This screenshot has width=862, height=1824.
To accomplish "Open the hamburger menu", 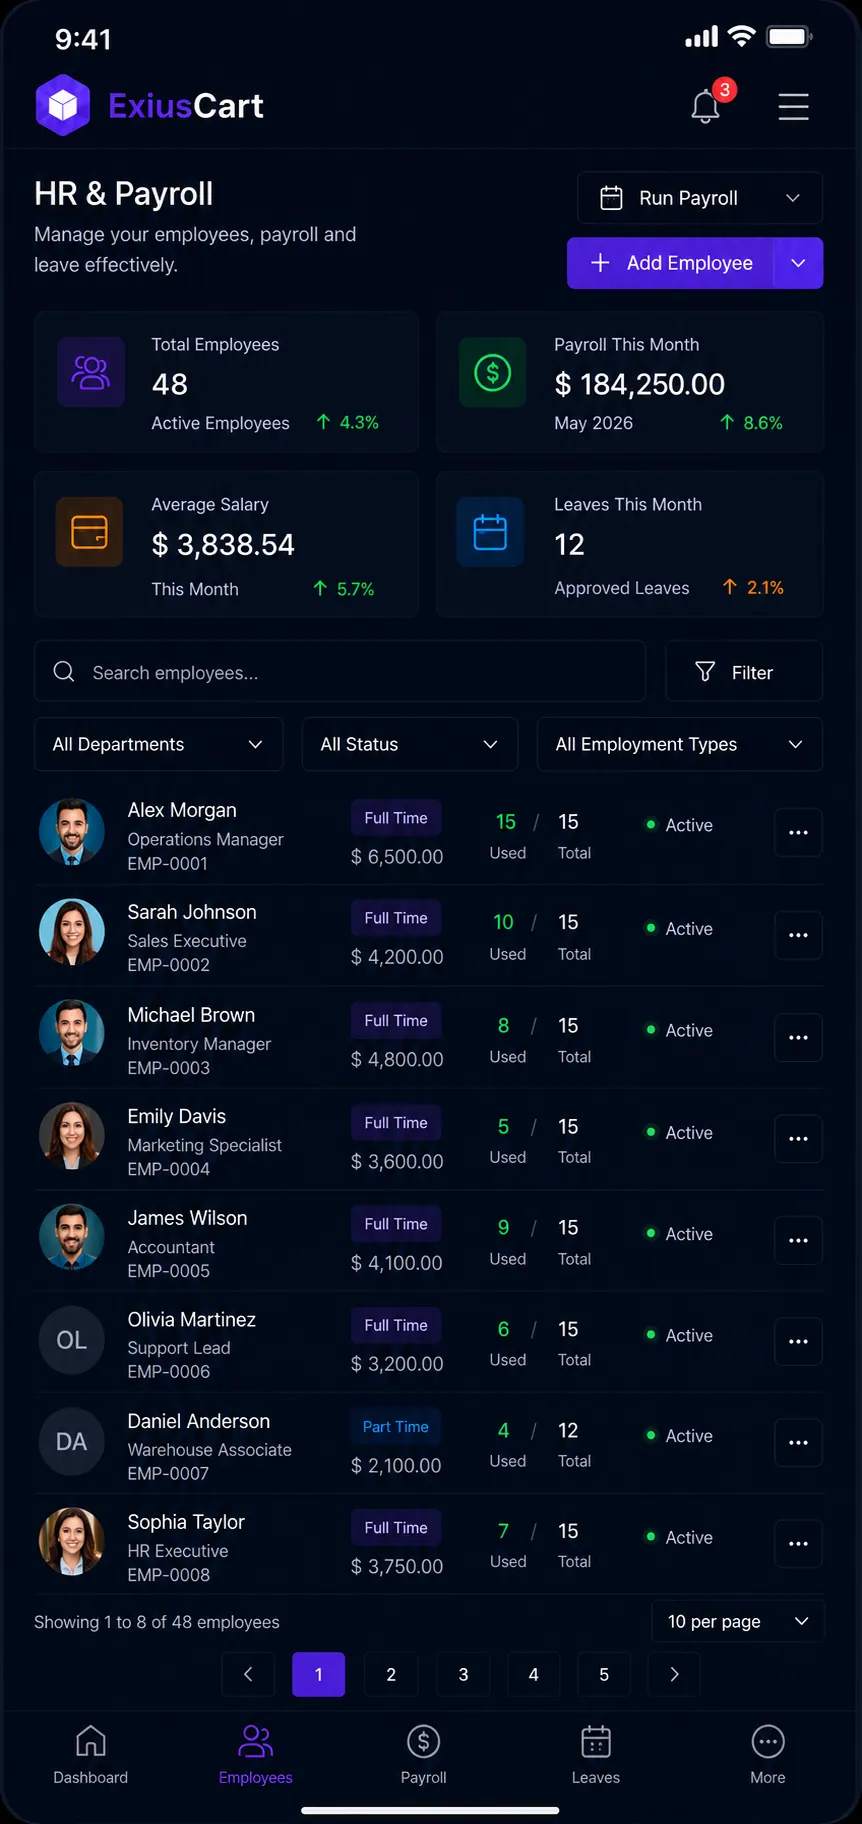I will [793, 106].
